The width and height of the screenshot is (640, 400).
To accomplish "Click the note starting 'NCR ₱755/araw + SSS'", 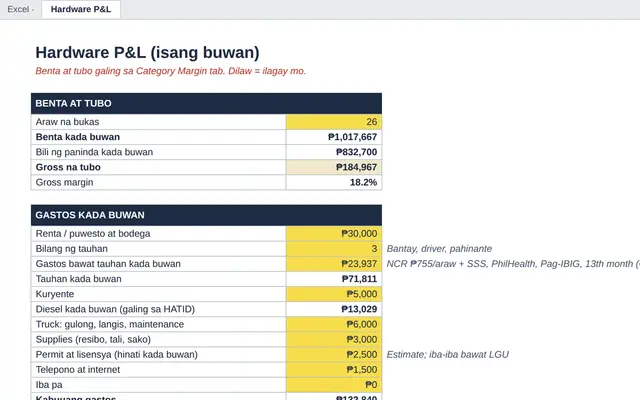I will (513, 264).
